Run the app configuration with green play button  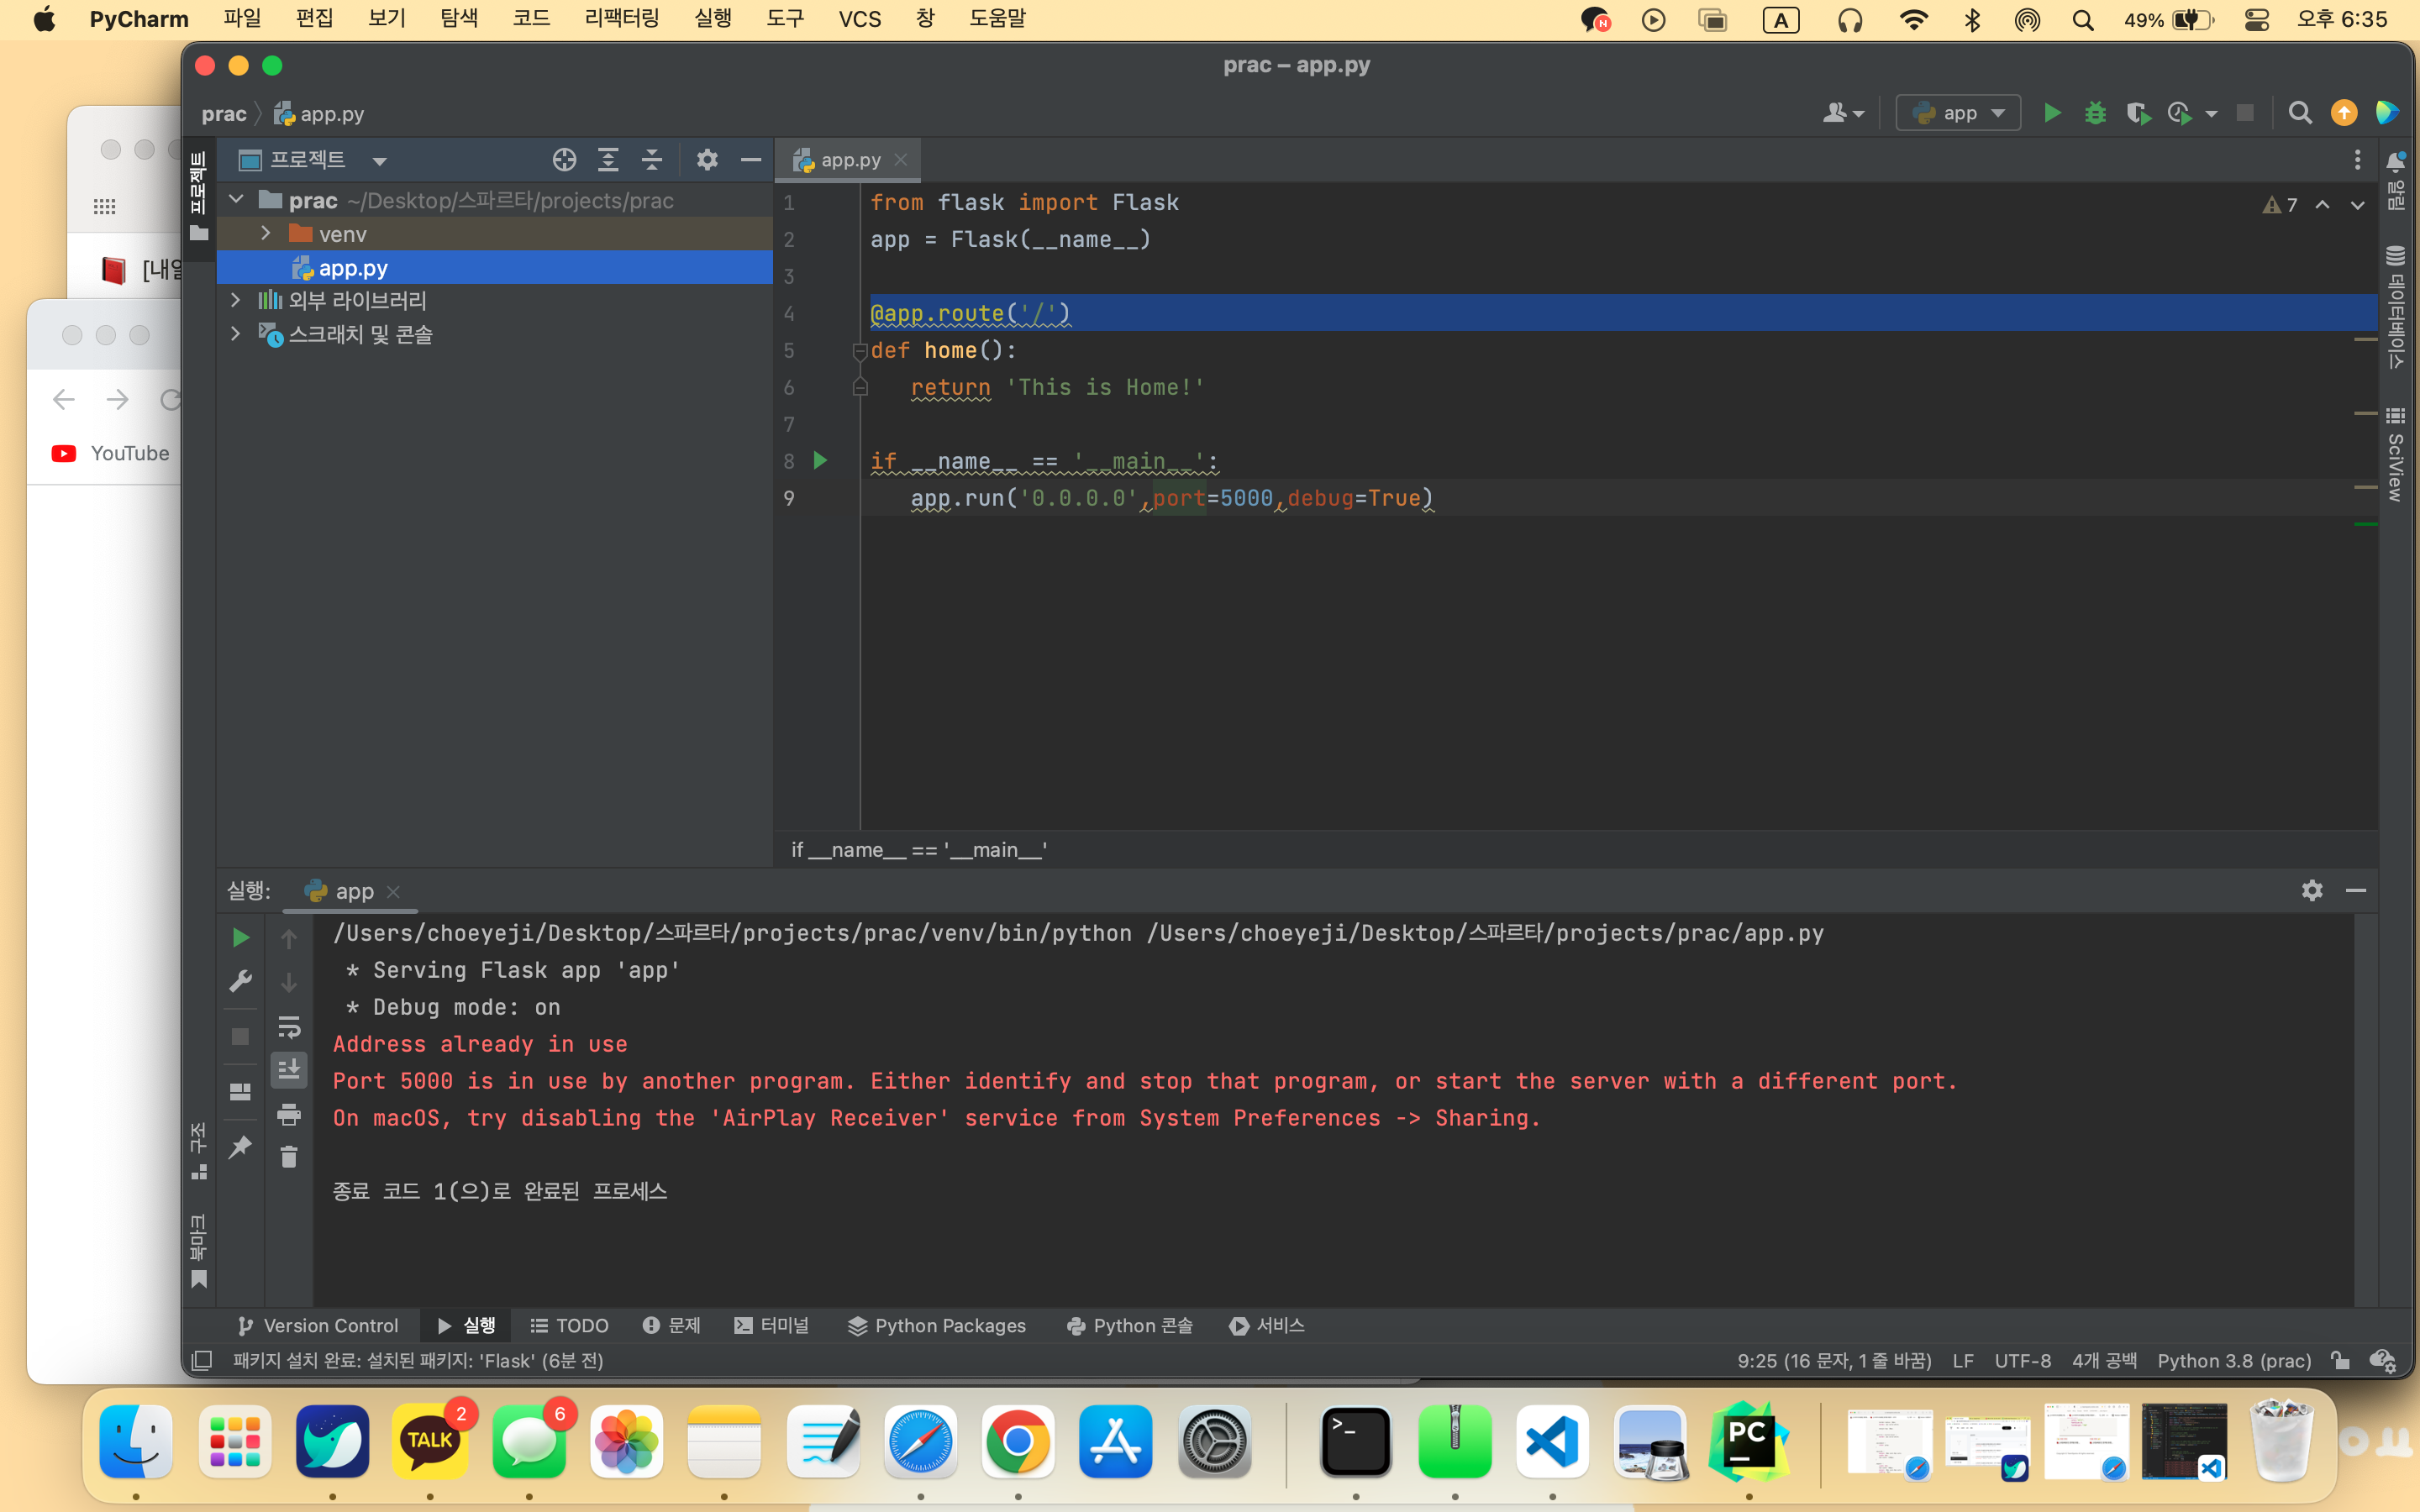2052,113
